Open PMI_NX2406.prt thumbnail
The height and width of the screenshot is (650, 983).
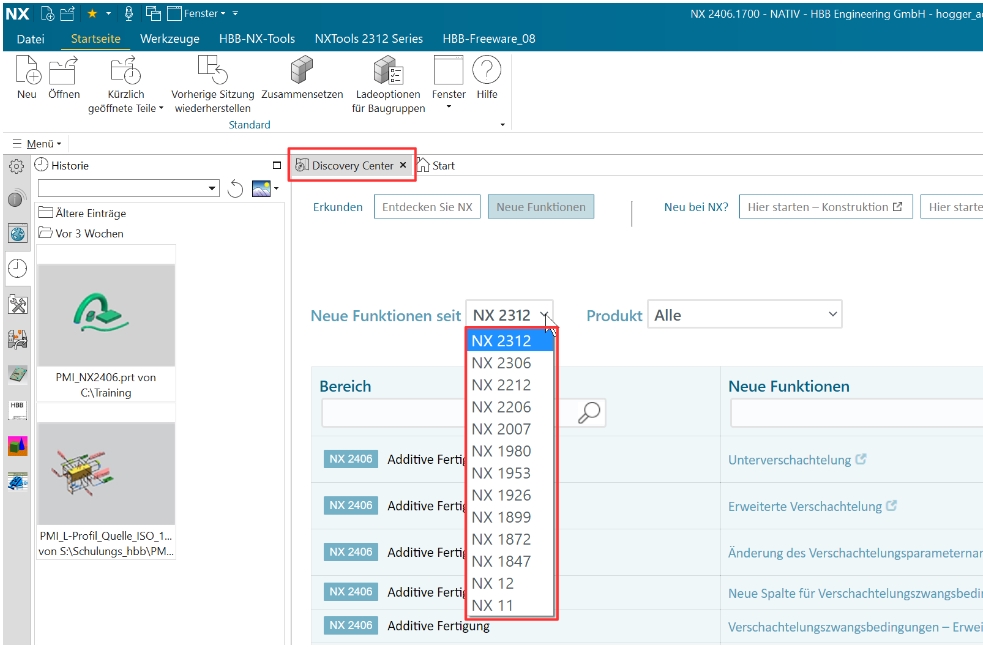[106, 315]
